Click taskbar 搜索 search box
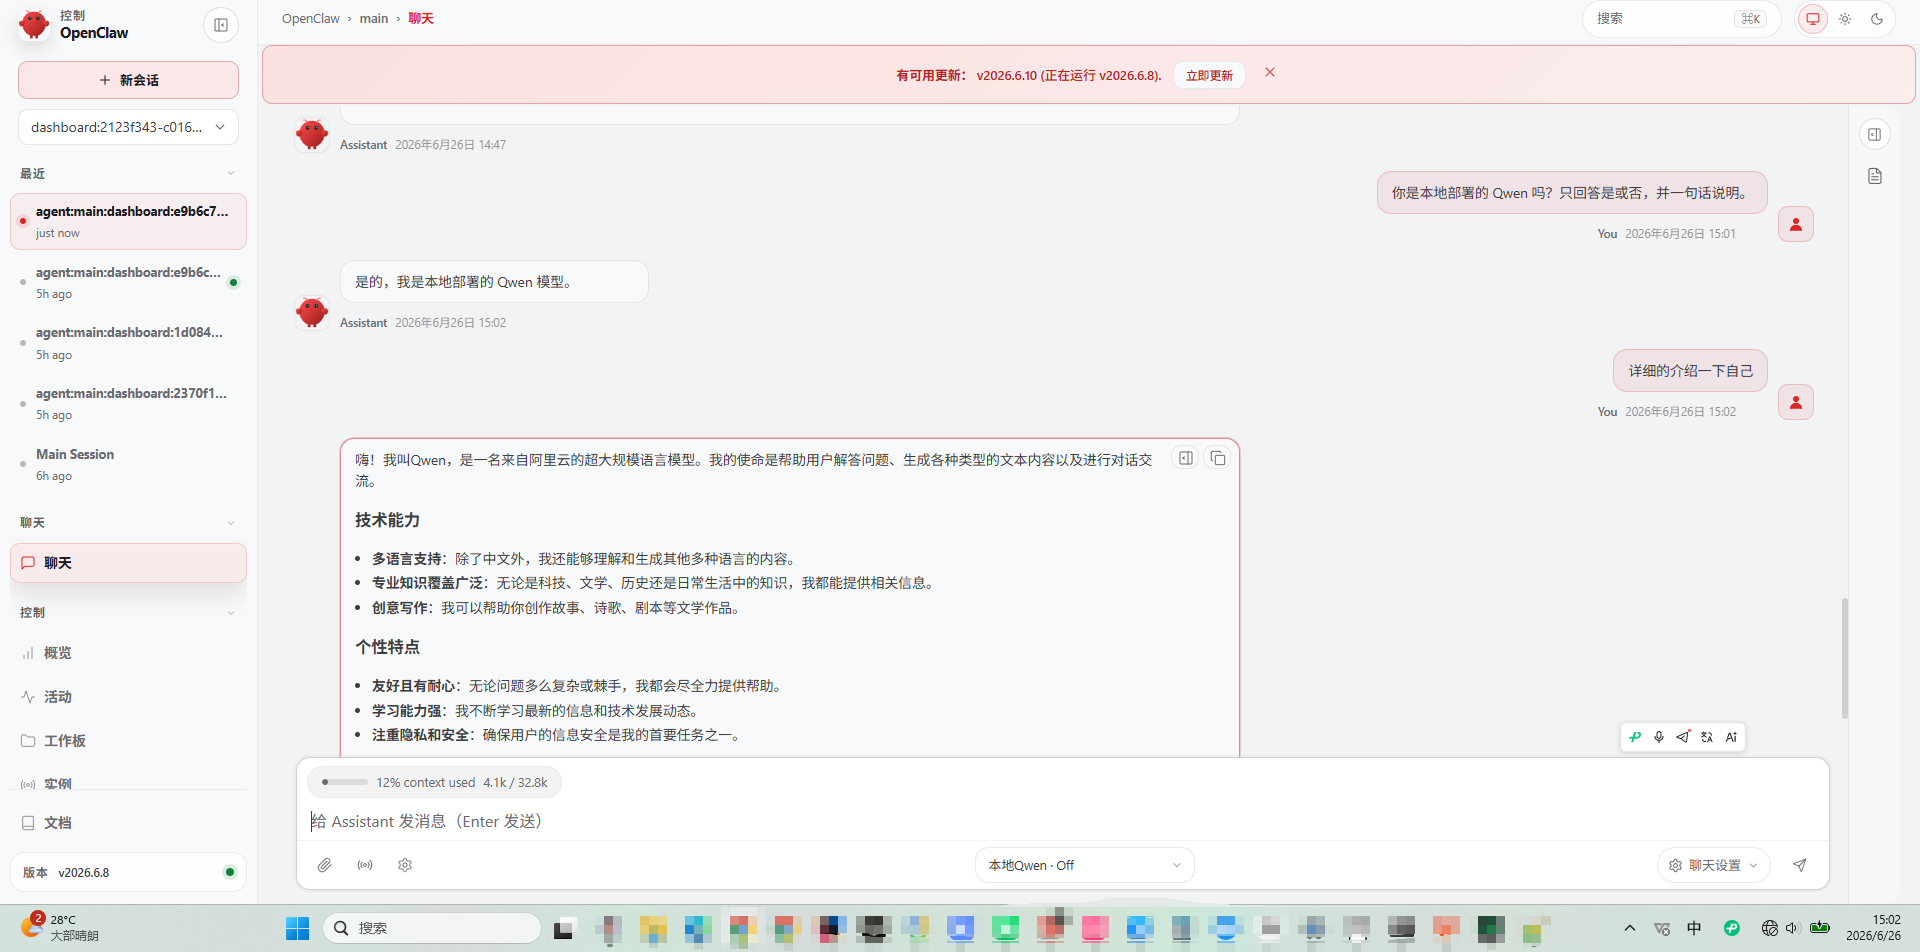 point(432,928)
